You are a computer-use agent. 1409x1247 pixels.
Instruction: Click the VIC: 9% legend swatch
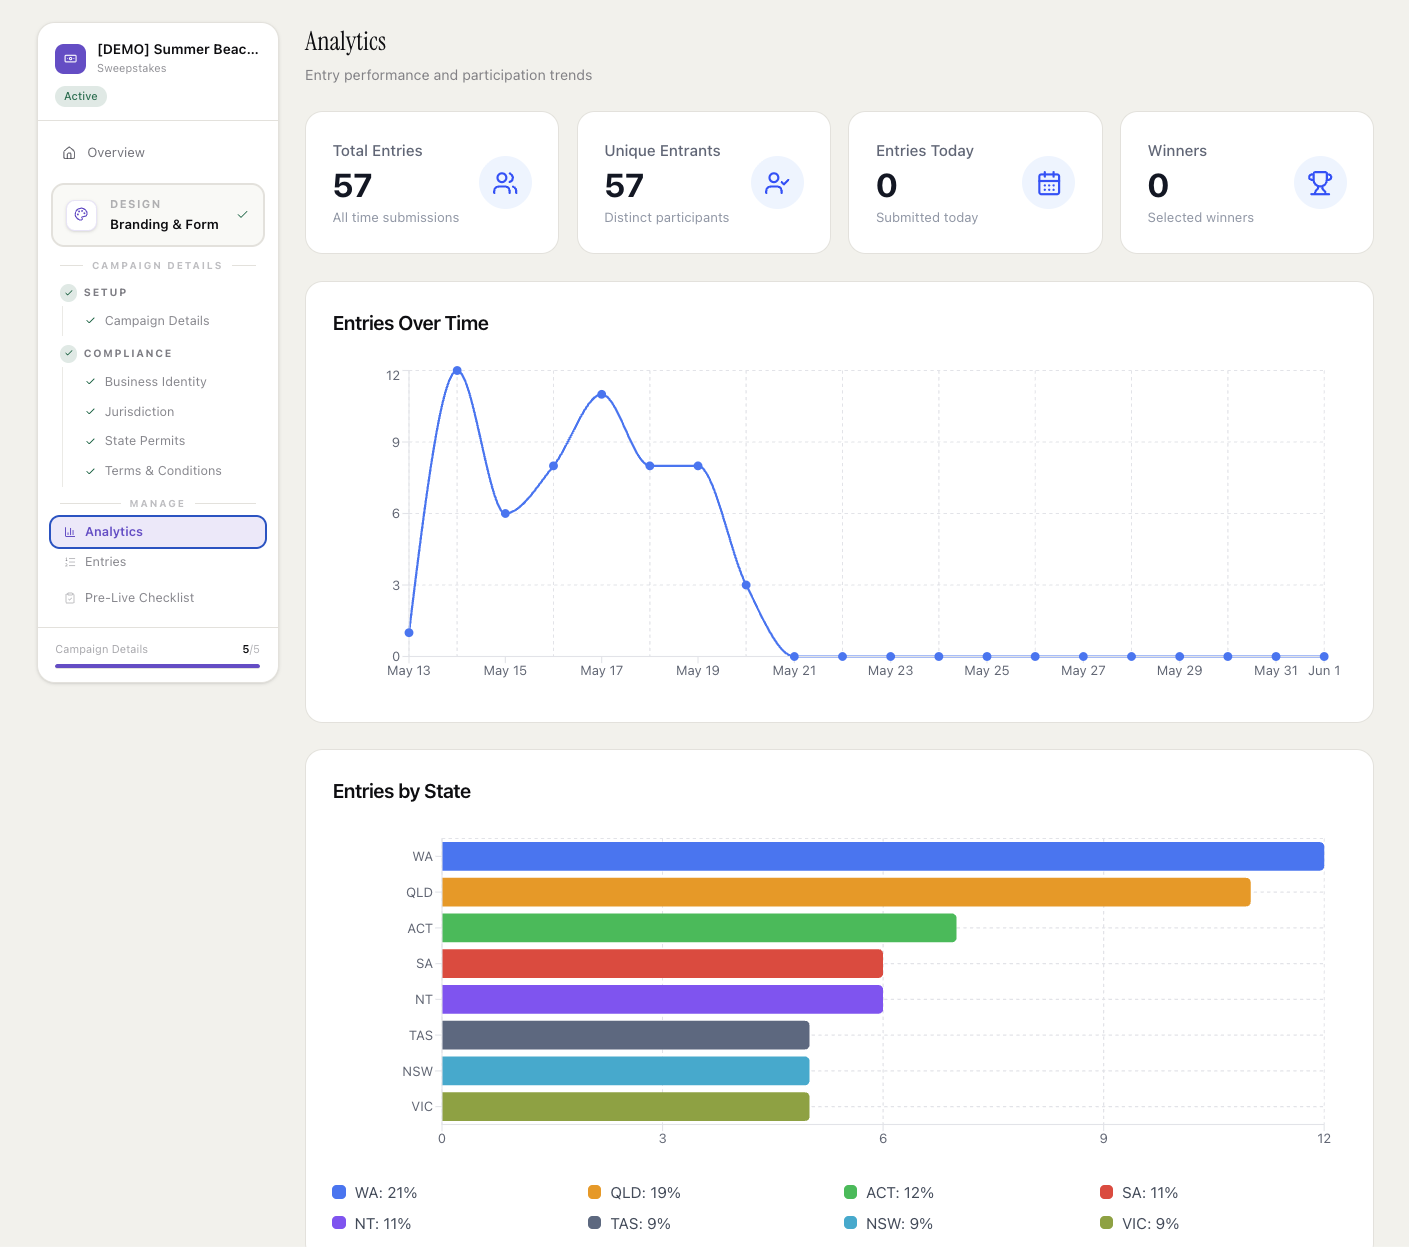tap(1107, 1223)
